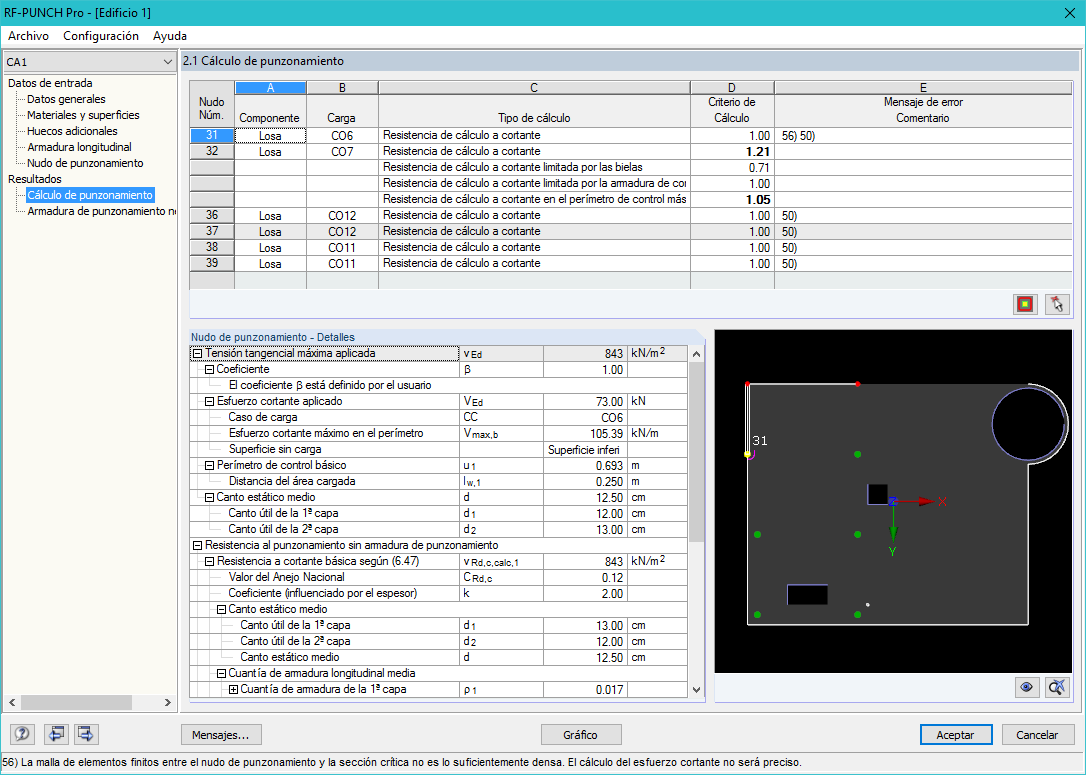Select node row 39 header
Screen dimensions: 1086x775
pyautogui.click(x=212, y=263)
